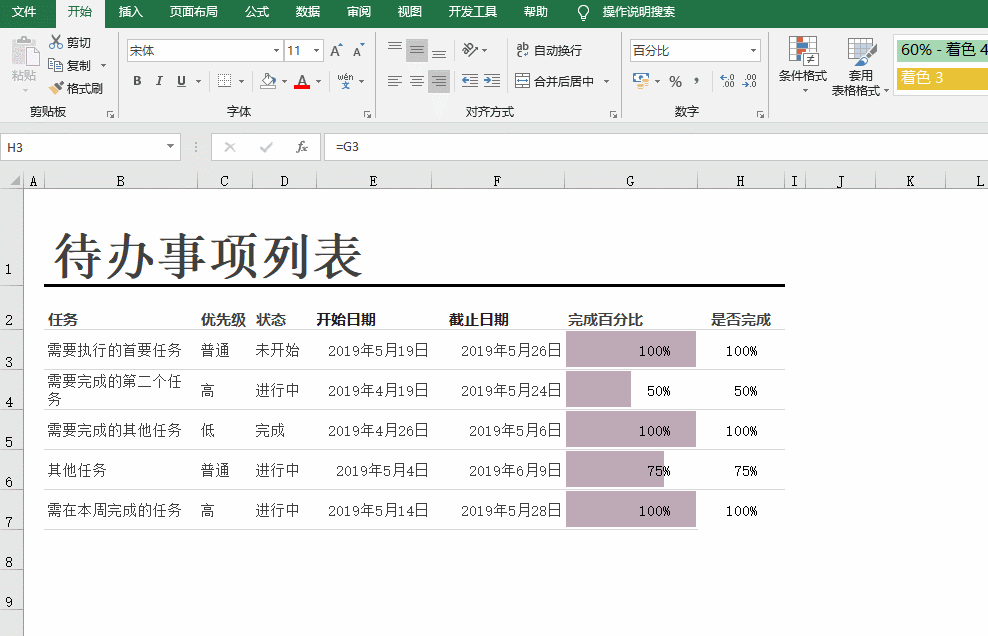This screenshot has width=988, height=636.
Task: Apply fill color bucket
Action: [x=268, y=81]
